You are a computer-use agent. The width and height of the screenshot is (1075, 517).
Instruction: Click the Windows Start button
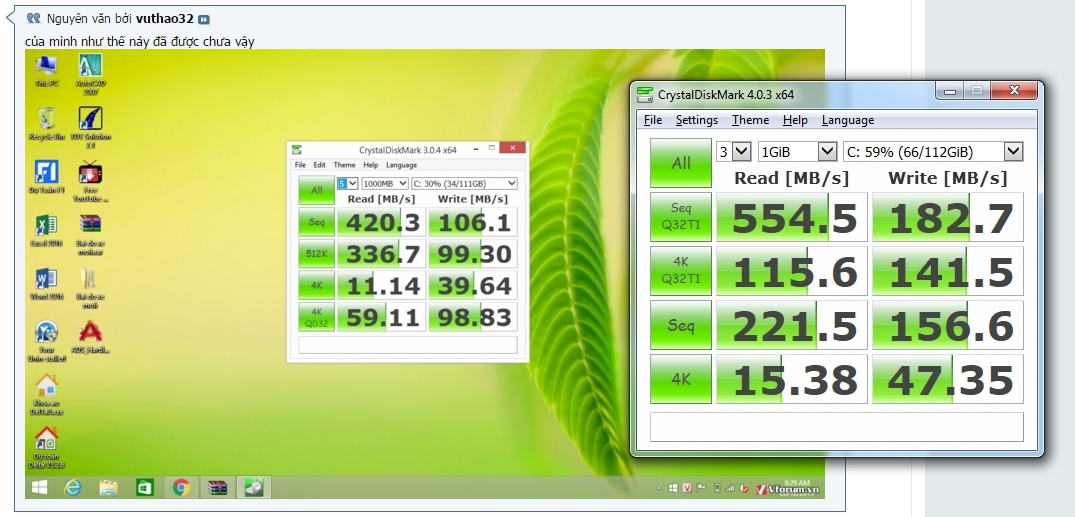pos(39,488)
